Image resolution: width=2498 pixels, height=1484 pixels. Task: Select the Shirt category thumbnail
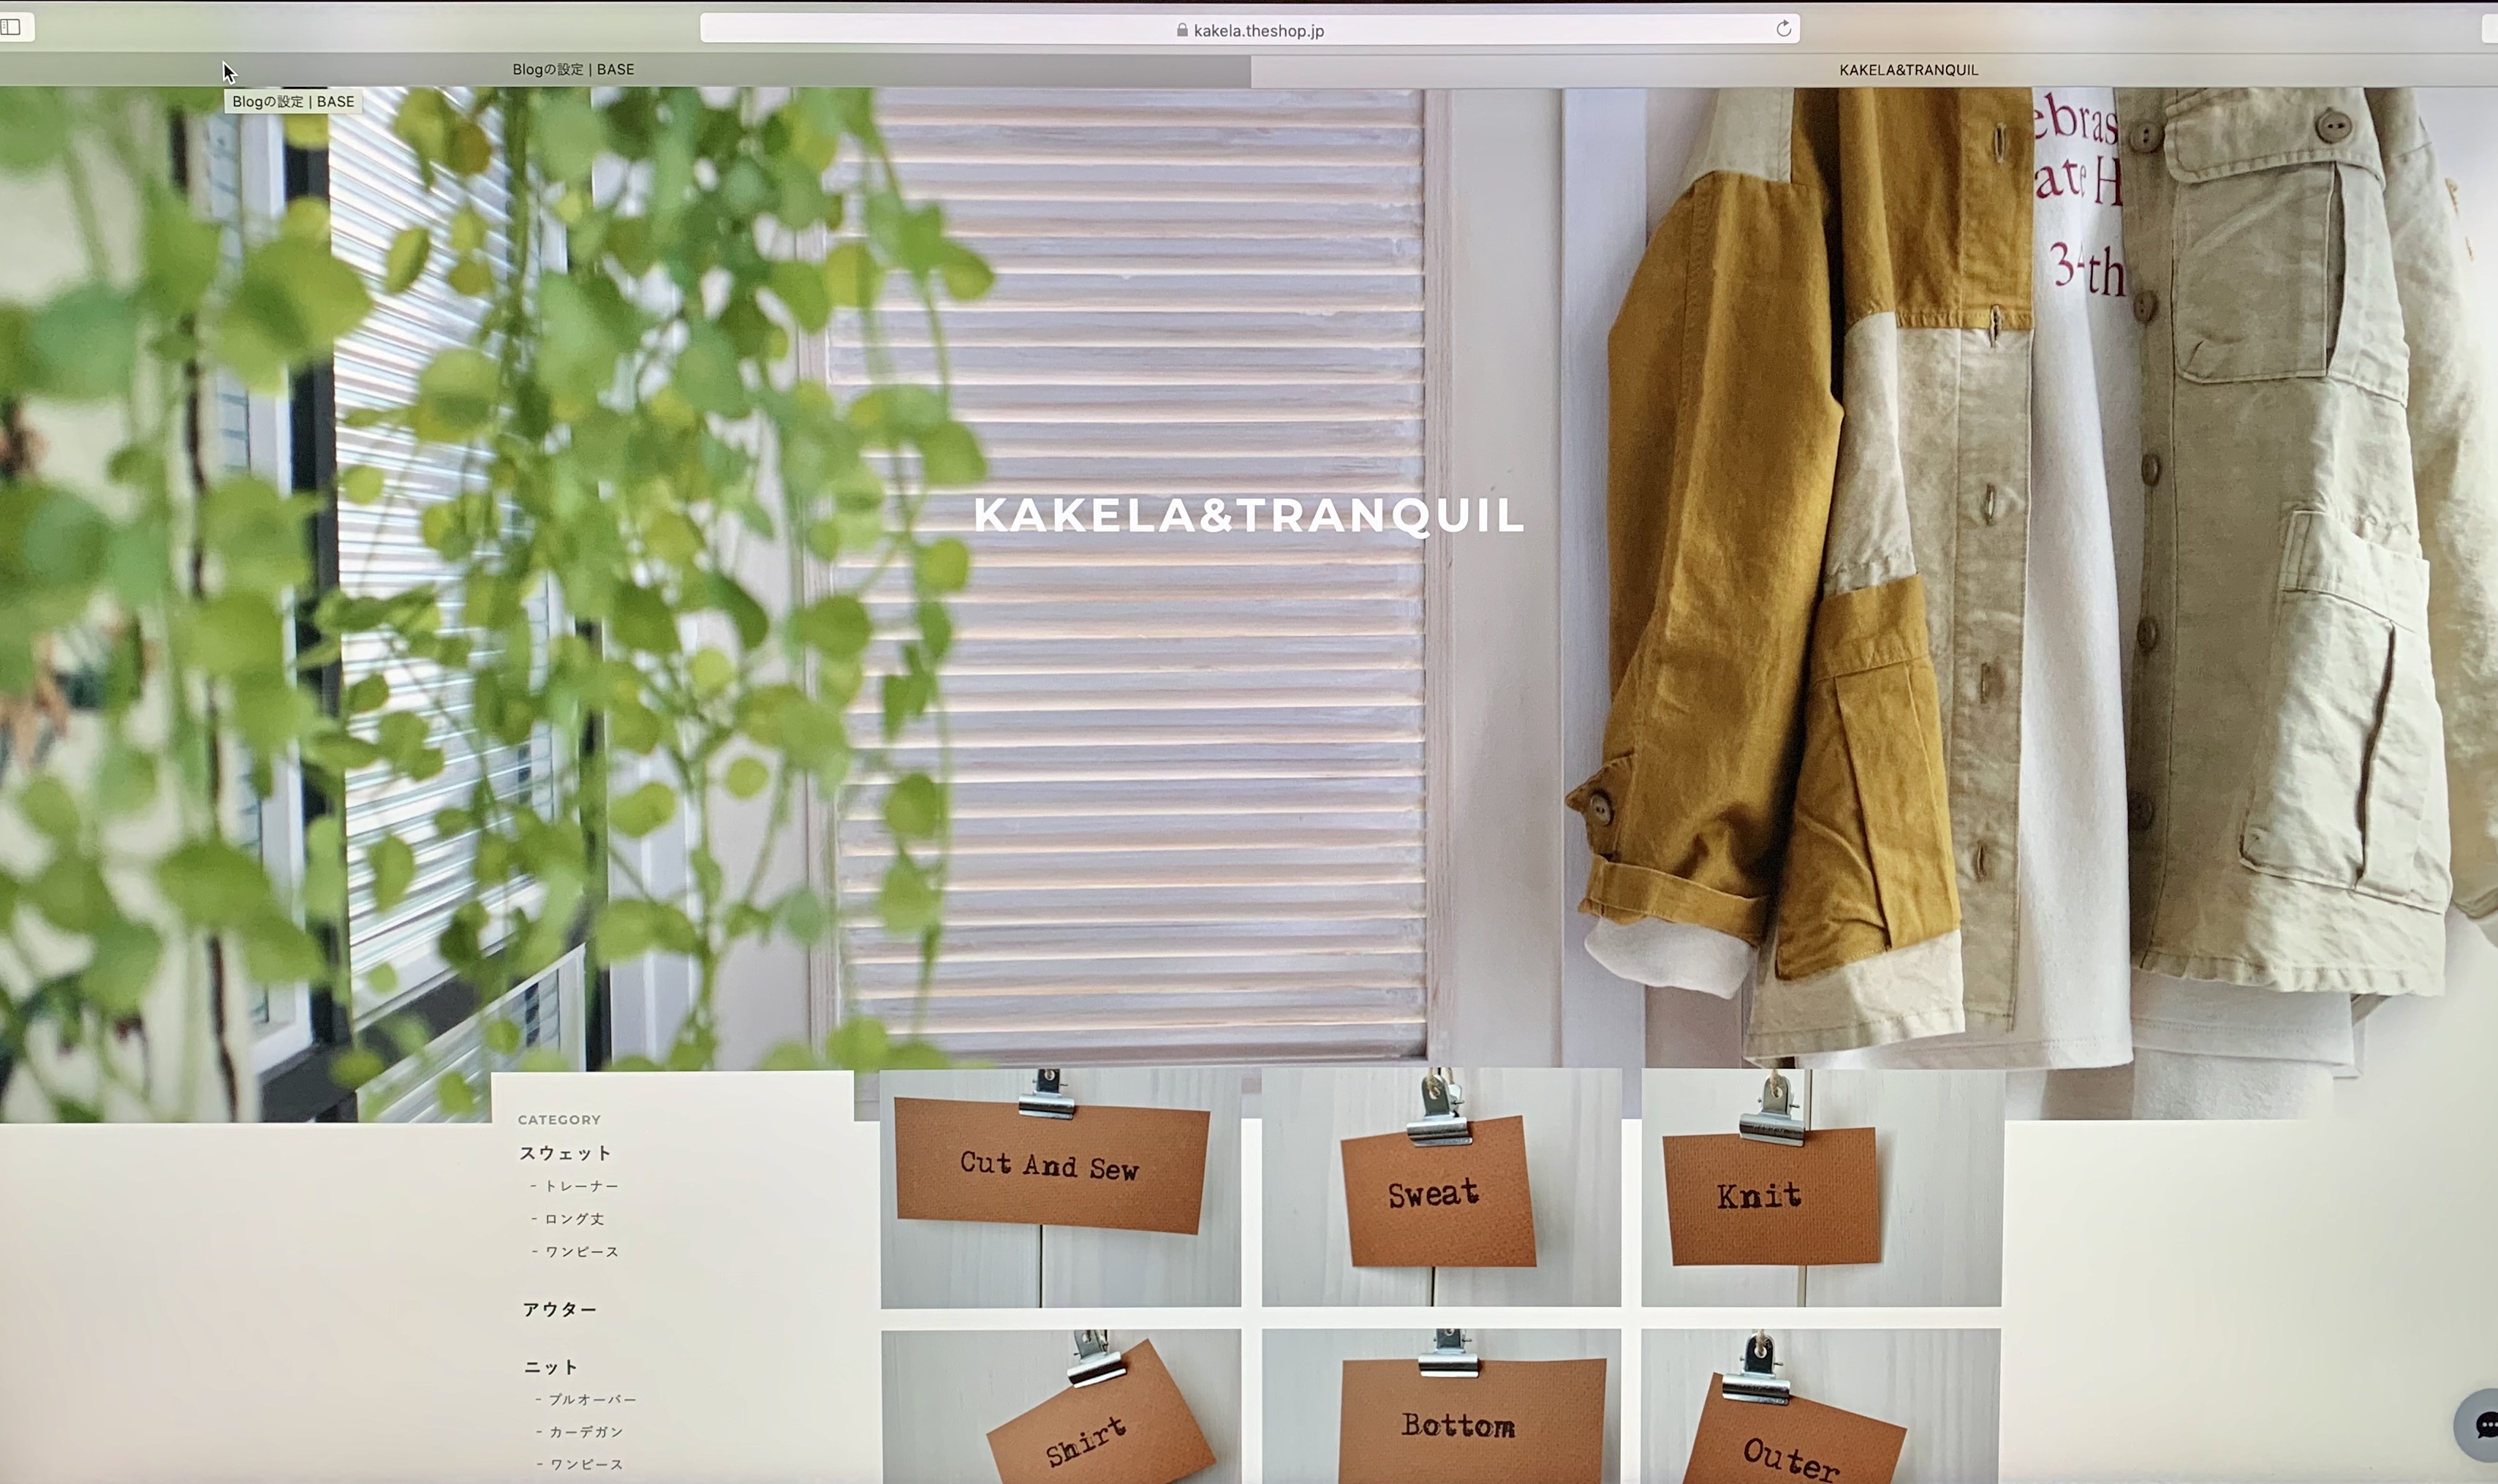[1061, 1406]
